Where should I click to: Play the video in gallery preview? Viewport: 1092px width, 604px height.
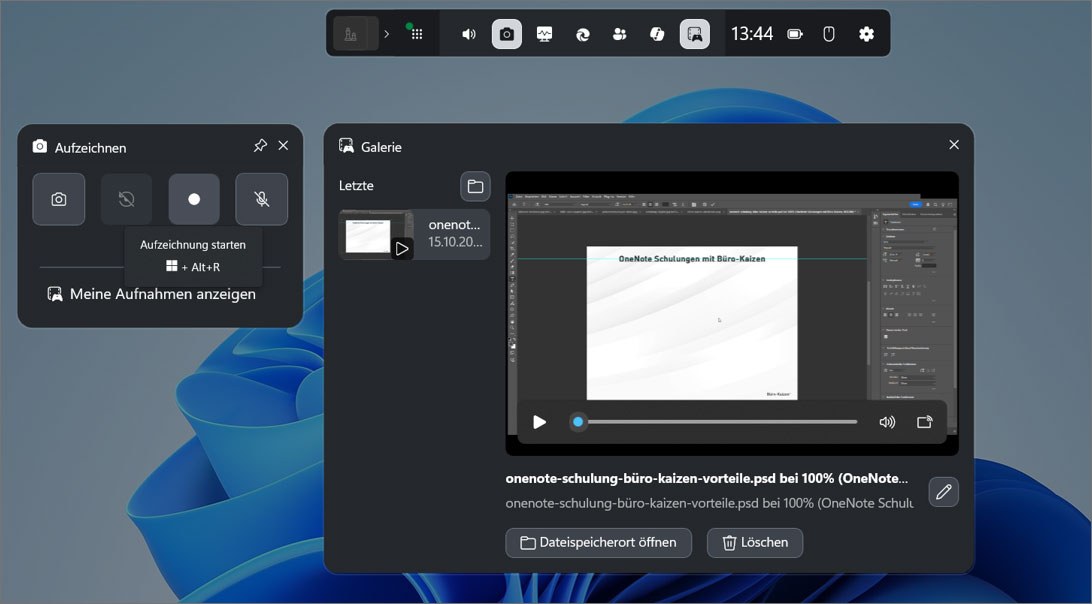point(540,422)
